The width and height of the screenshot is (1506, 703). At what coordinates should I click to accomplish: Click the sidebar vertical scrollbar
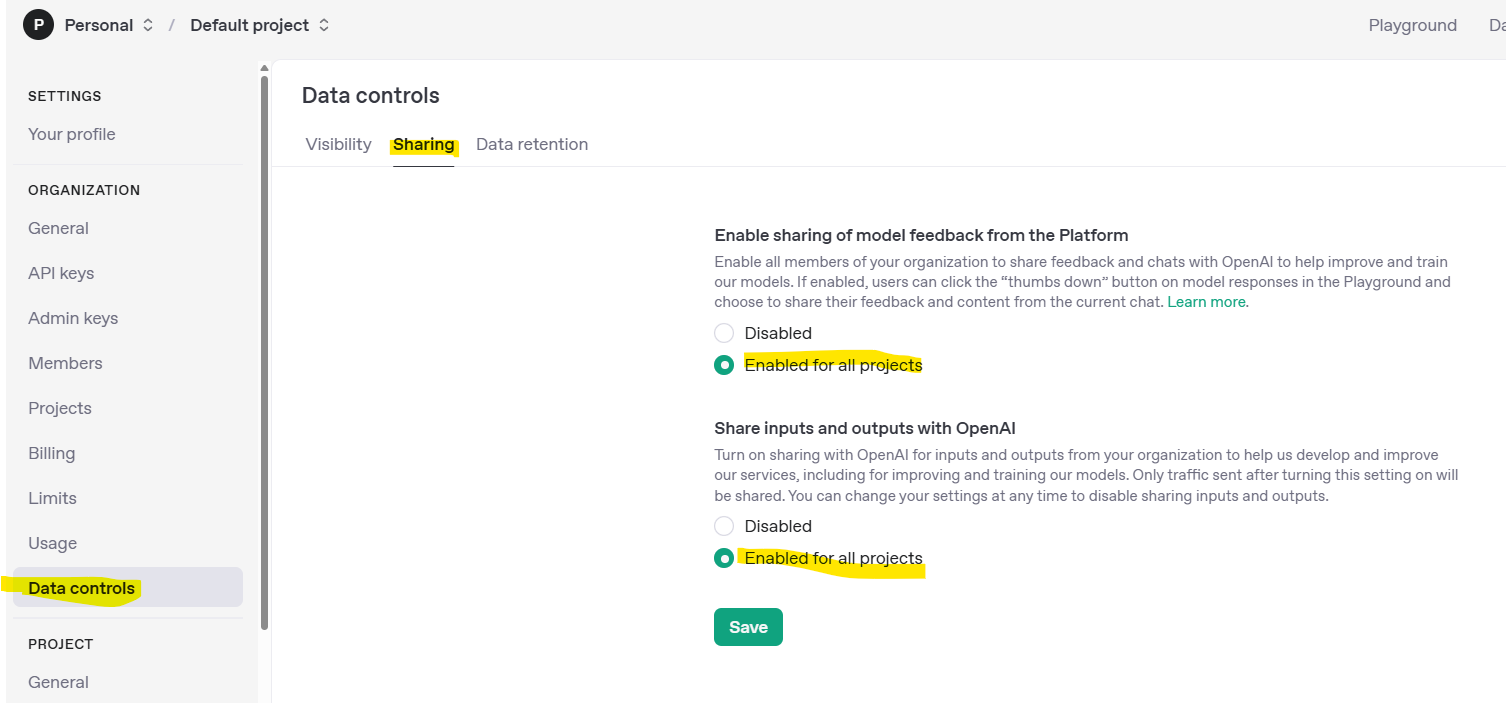[x=264, y=350]
